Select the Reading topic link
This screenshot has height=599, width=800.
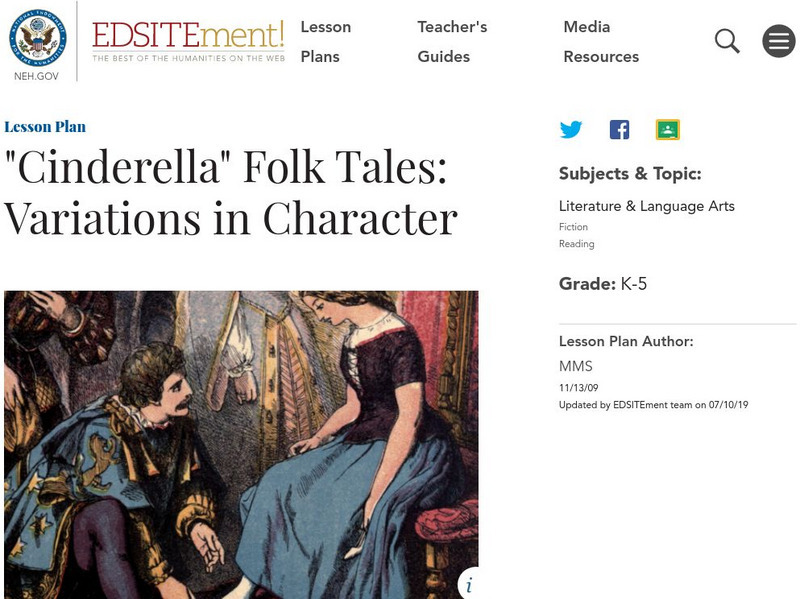click(x=576, y=244)
